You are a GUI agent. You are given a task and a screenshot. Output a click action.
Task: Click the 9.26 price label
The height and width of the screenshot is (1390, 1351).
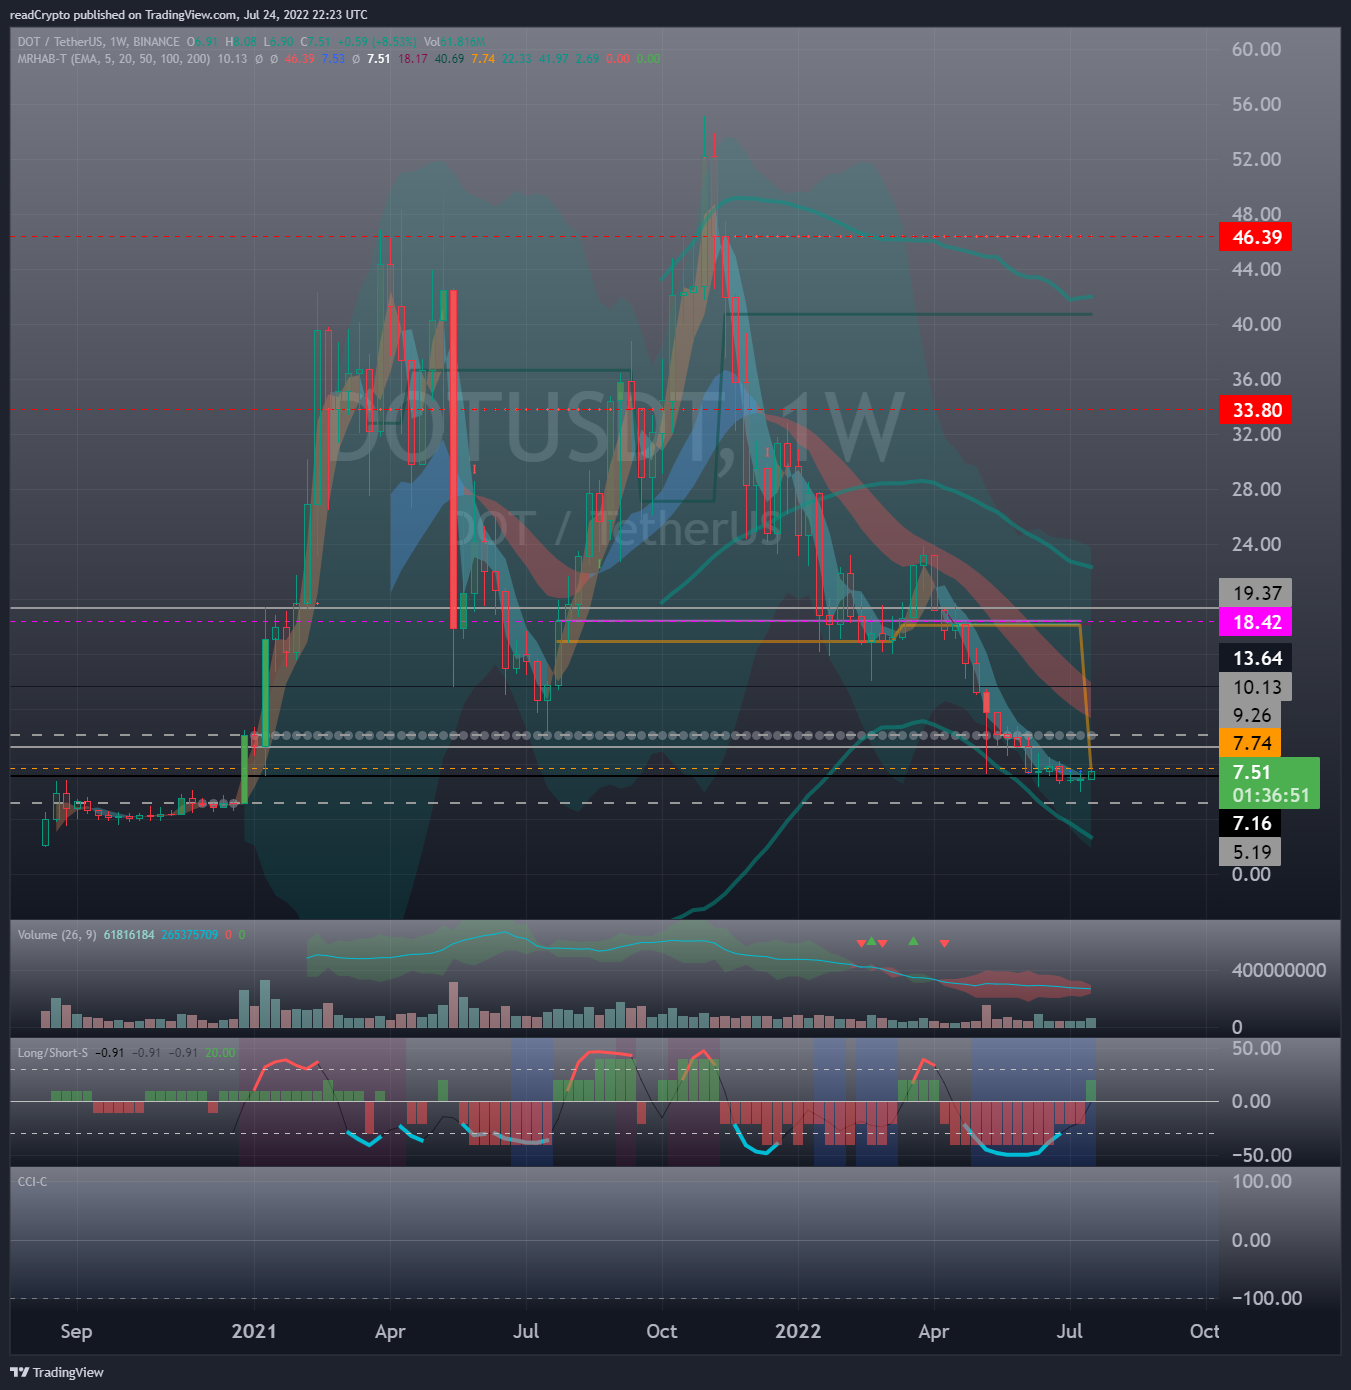[x=1251, y=715]
